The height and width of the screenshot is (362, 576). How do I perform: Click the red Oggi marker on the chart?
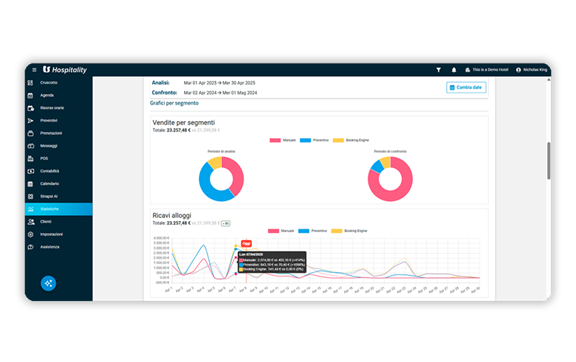(246, 244)
